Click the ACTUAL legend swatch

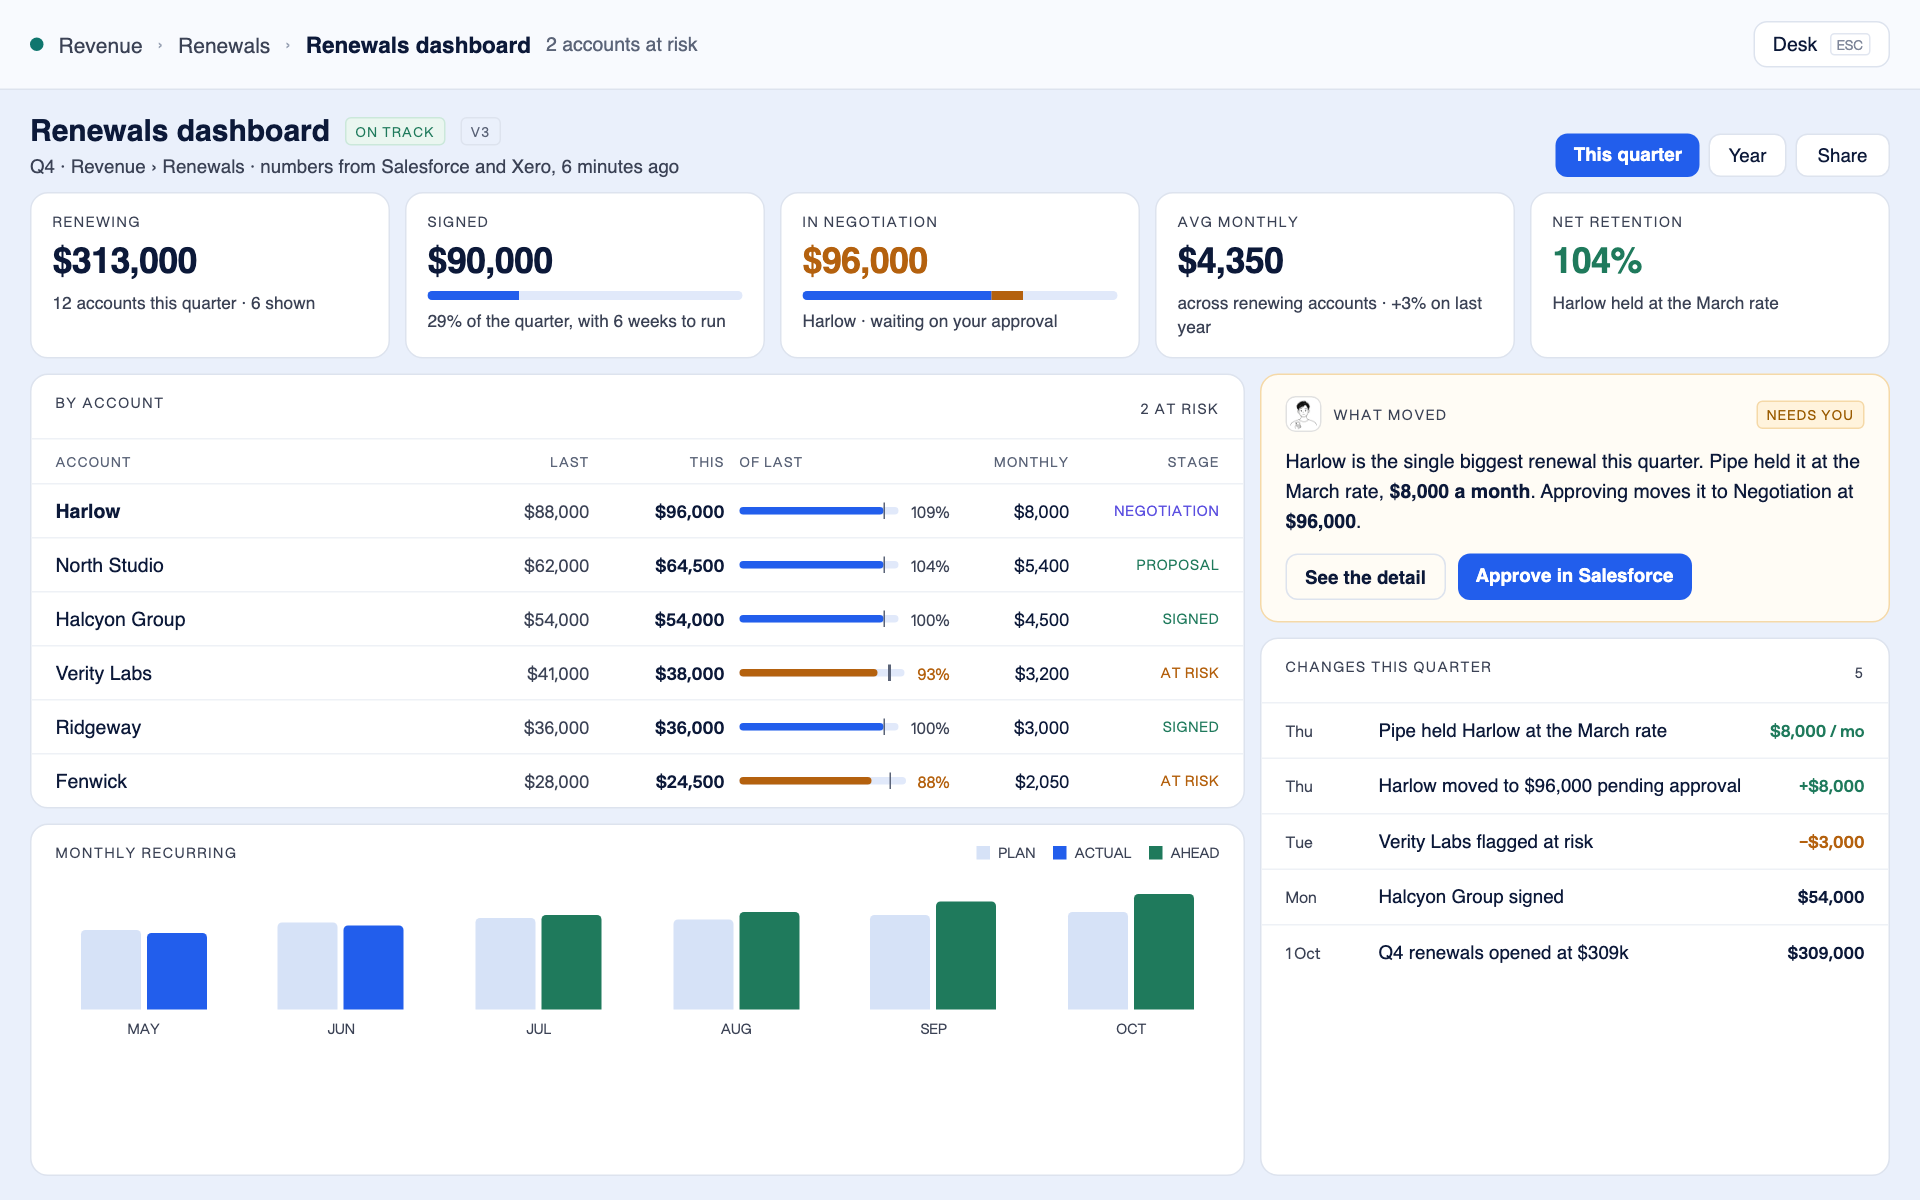(x=1060, y=853)
